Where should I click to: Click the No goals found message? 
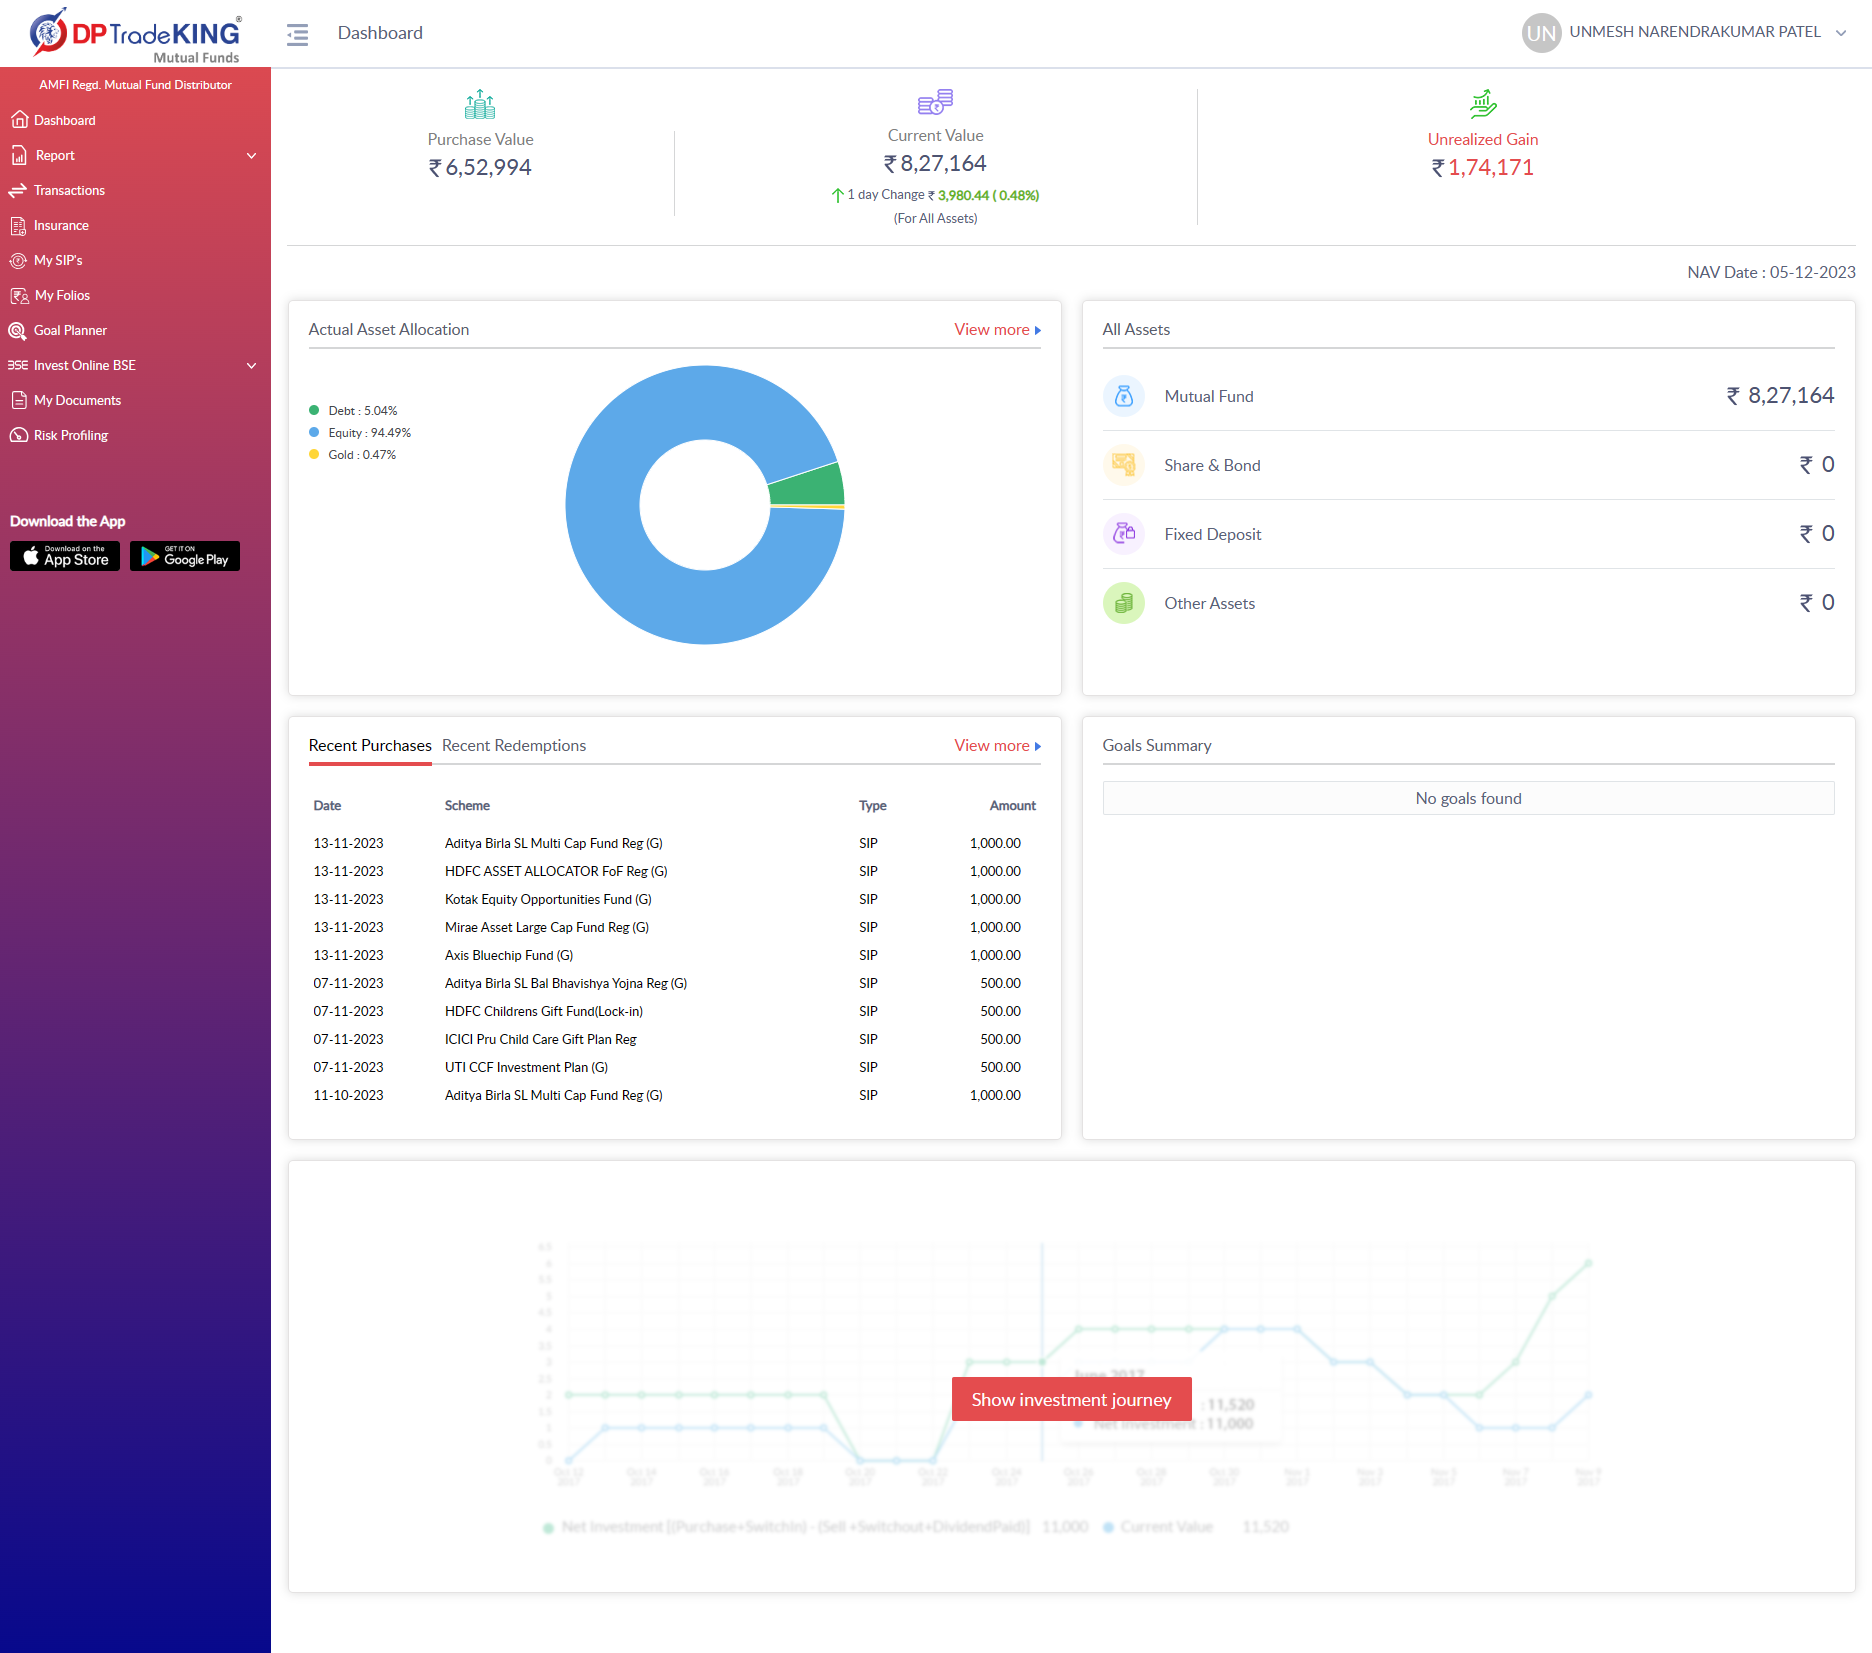coord(1468,798)
